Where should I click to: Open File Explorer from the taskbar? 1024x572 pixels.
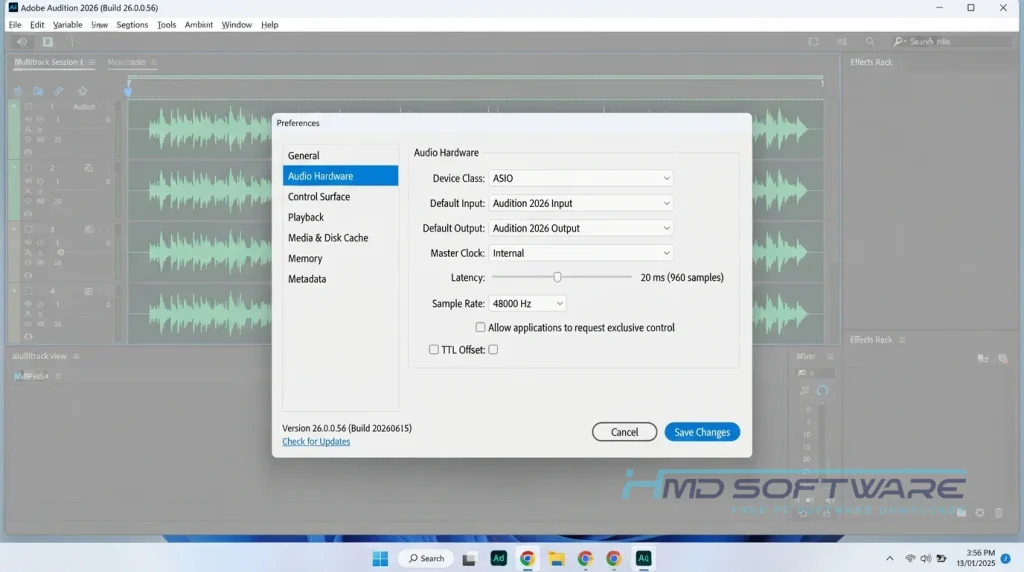point(556,558)
